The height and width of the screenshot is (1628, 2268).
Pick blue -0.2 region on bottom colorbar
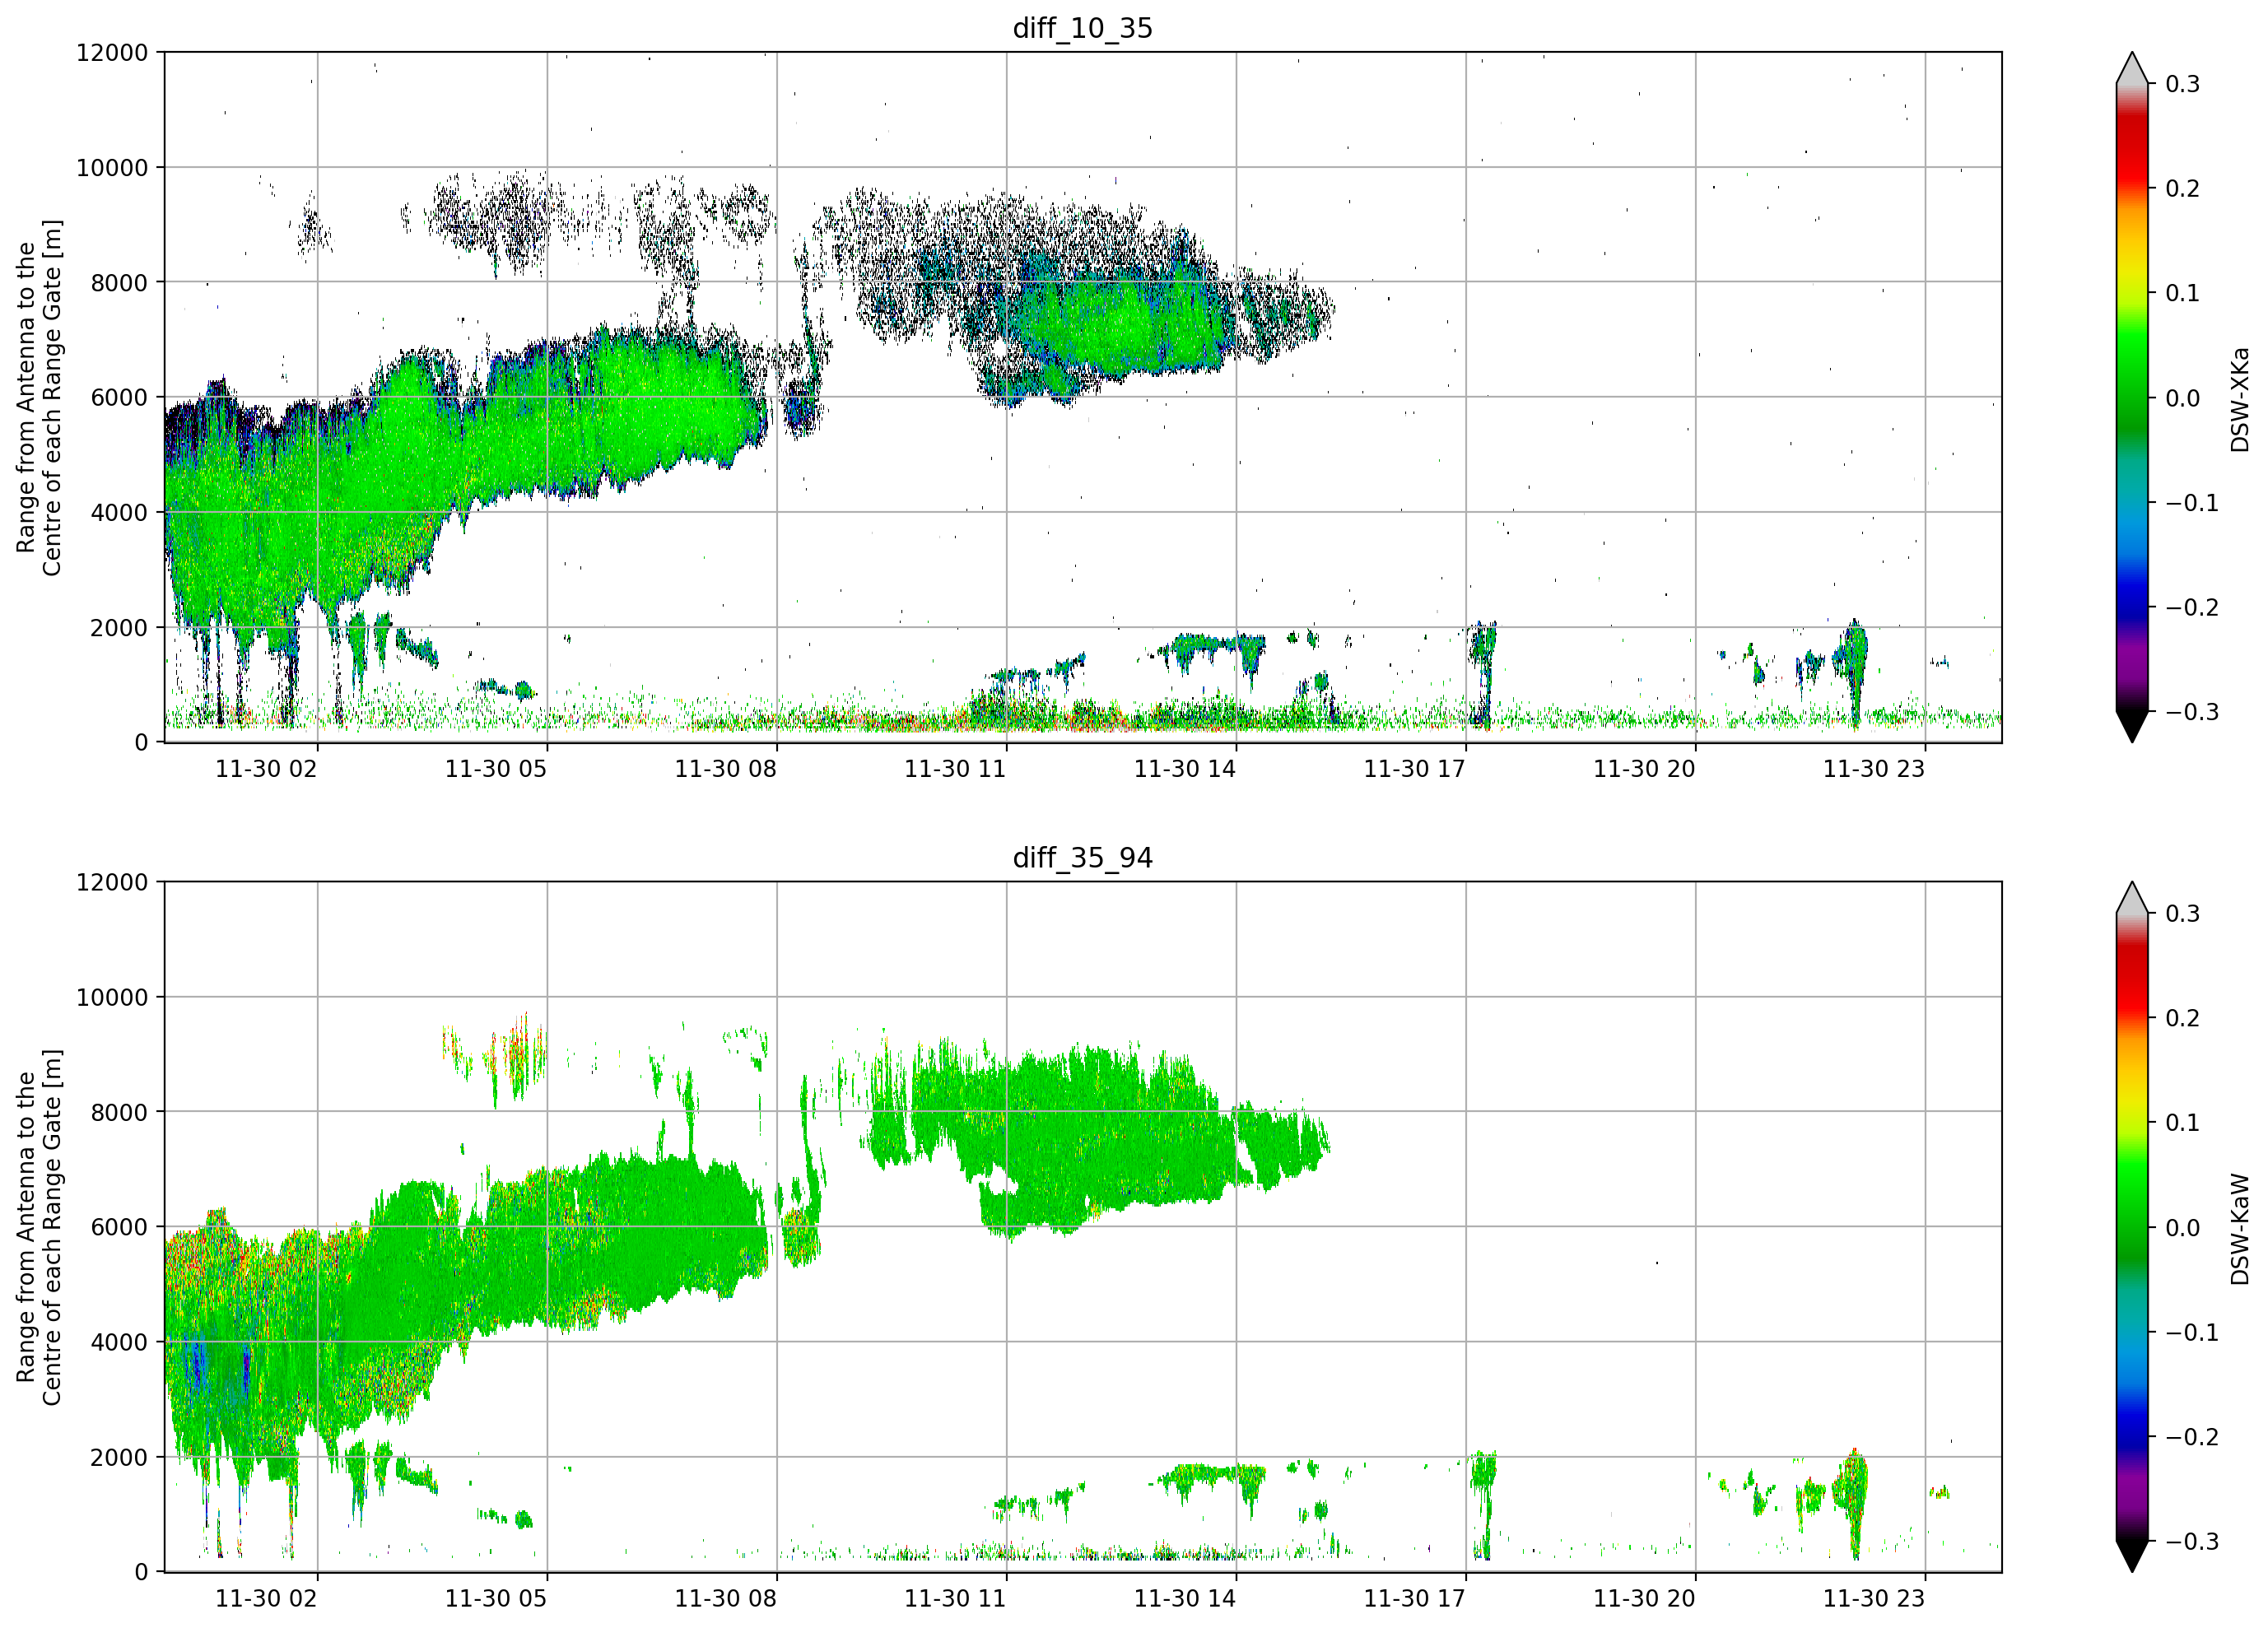click(x=2132, y=1437)
